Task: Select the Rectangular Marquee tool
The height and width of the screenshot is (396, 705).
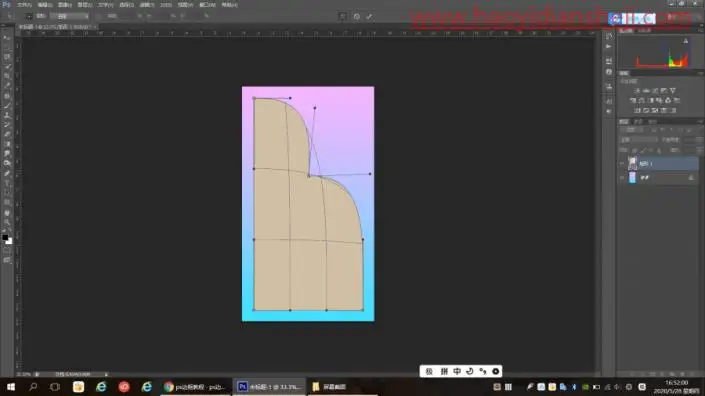Action: pos(7,47)
